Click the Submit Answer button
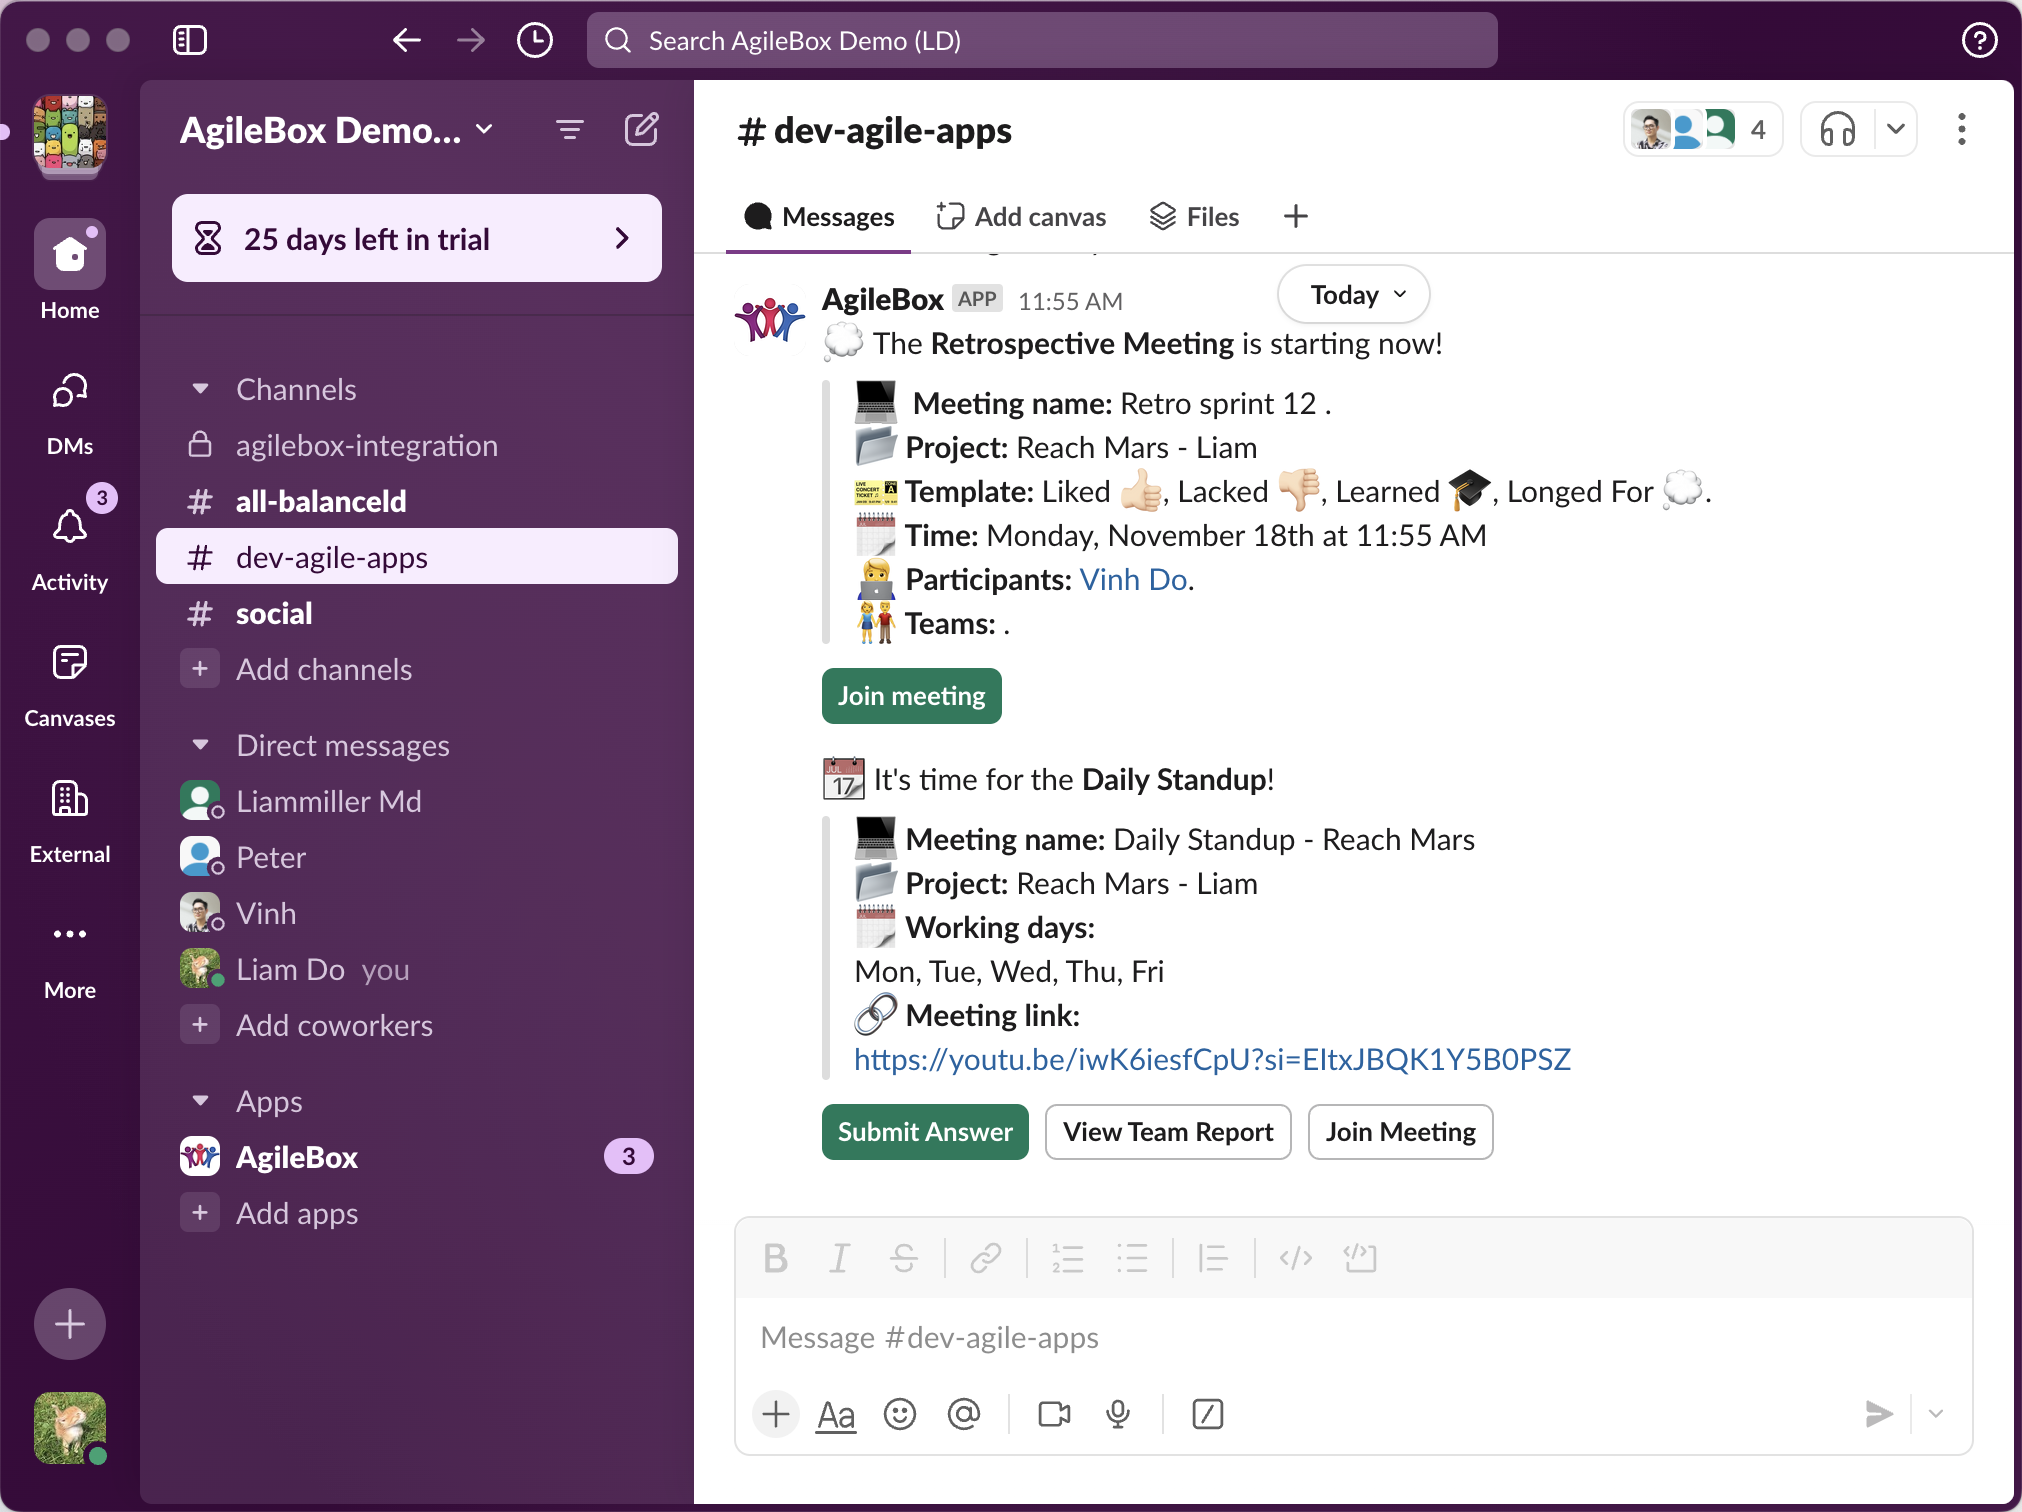This screenshot has width=2022, height=1512. click(925, 1132)
